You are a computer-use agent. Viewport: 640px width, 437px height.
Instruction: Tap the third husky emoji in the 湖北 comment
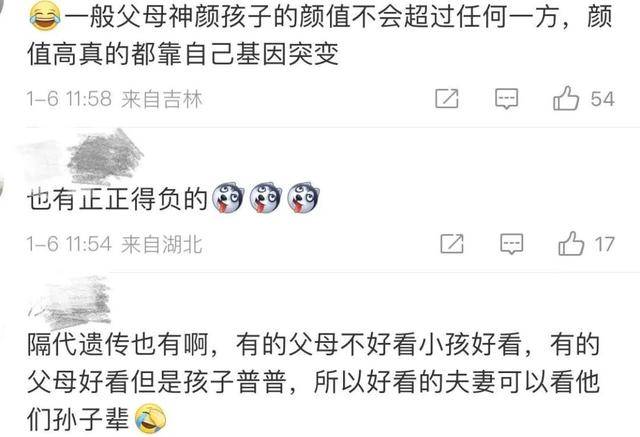tap(304, 198)
